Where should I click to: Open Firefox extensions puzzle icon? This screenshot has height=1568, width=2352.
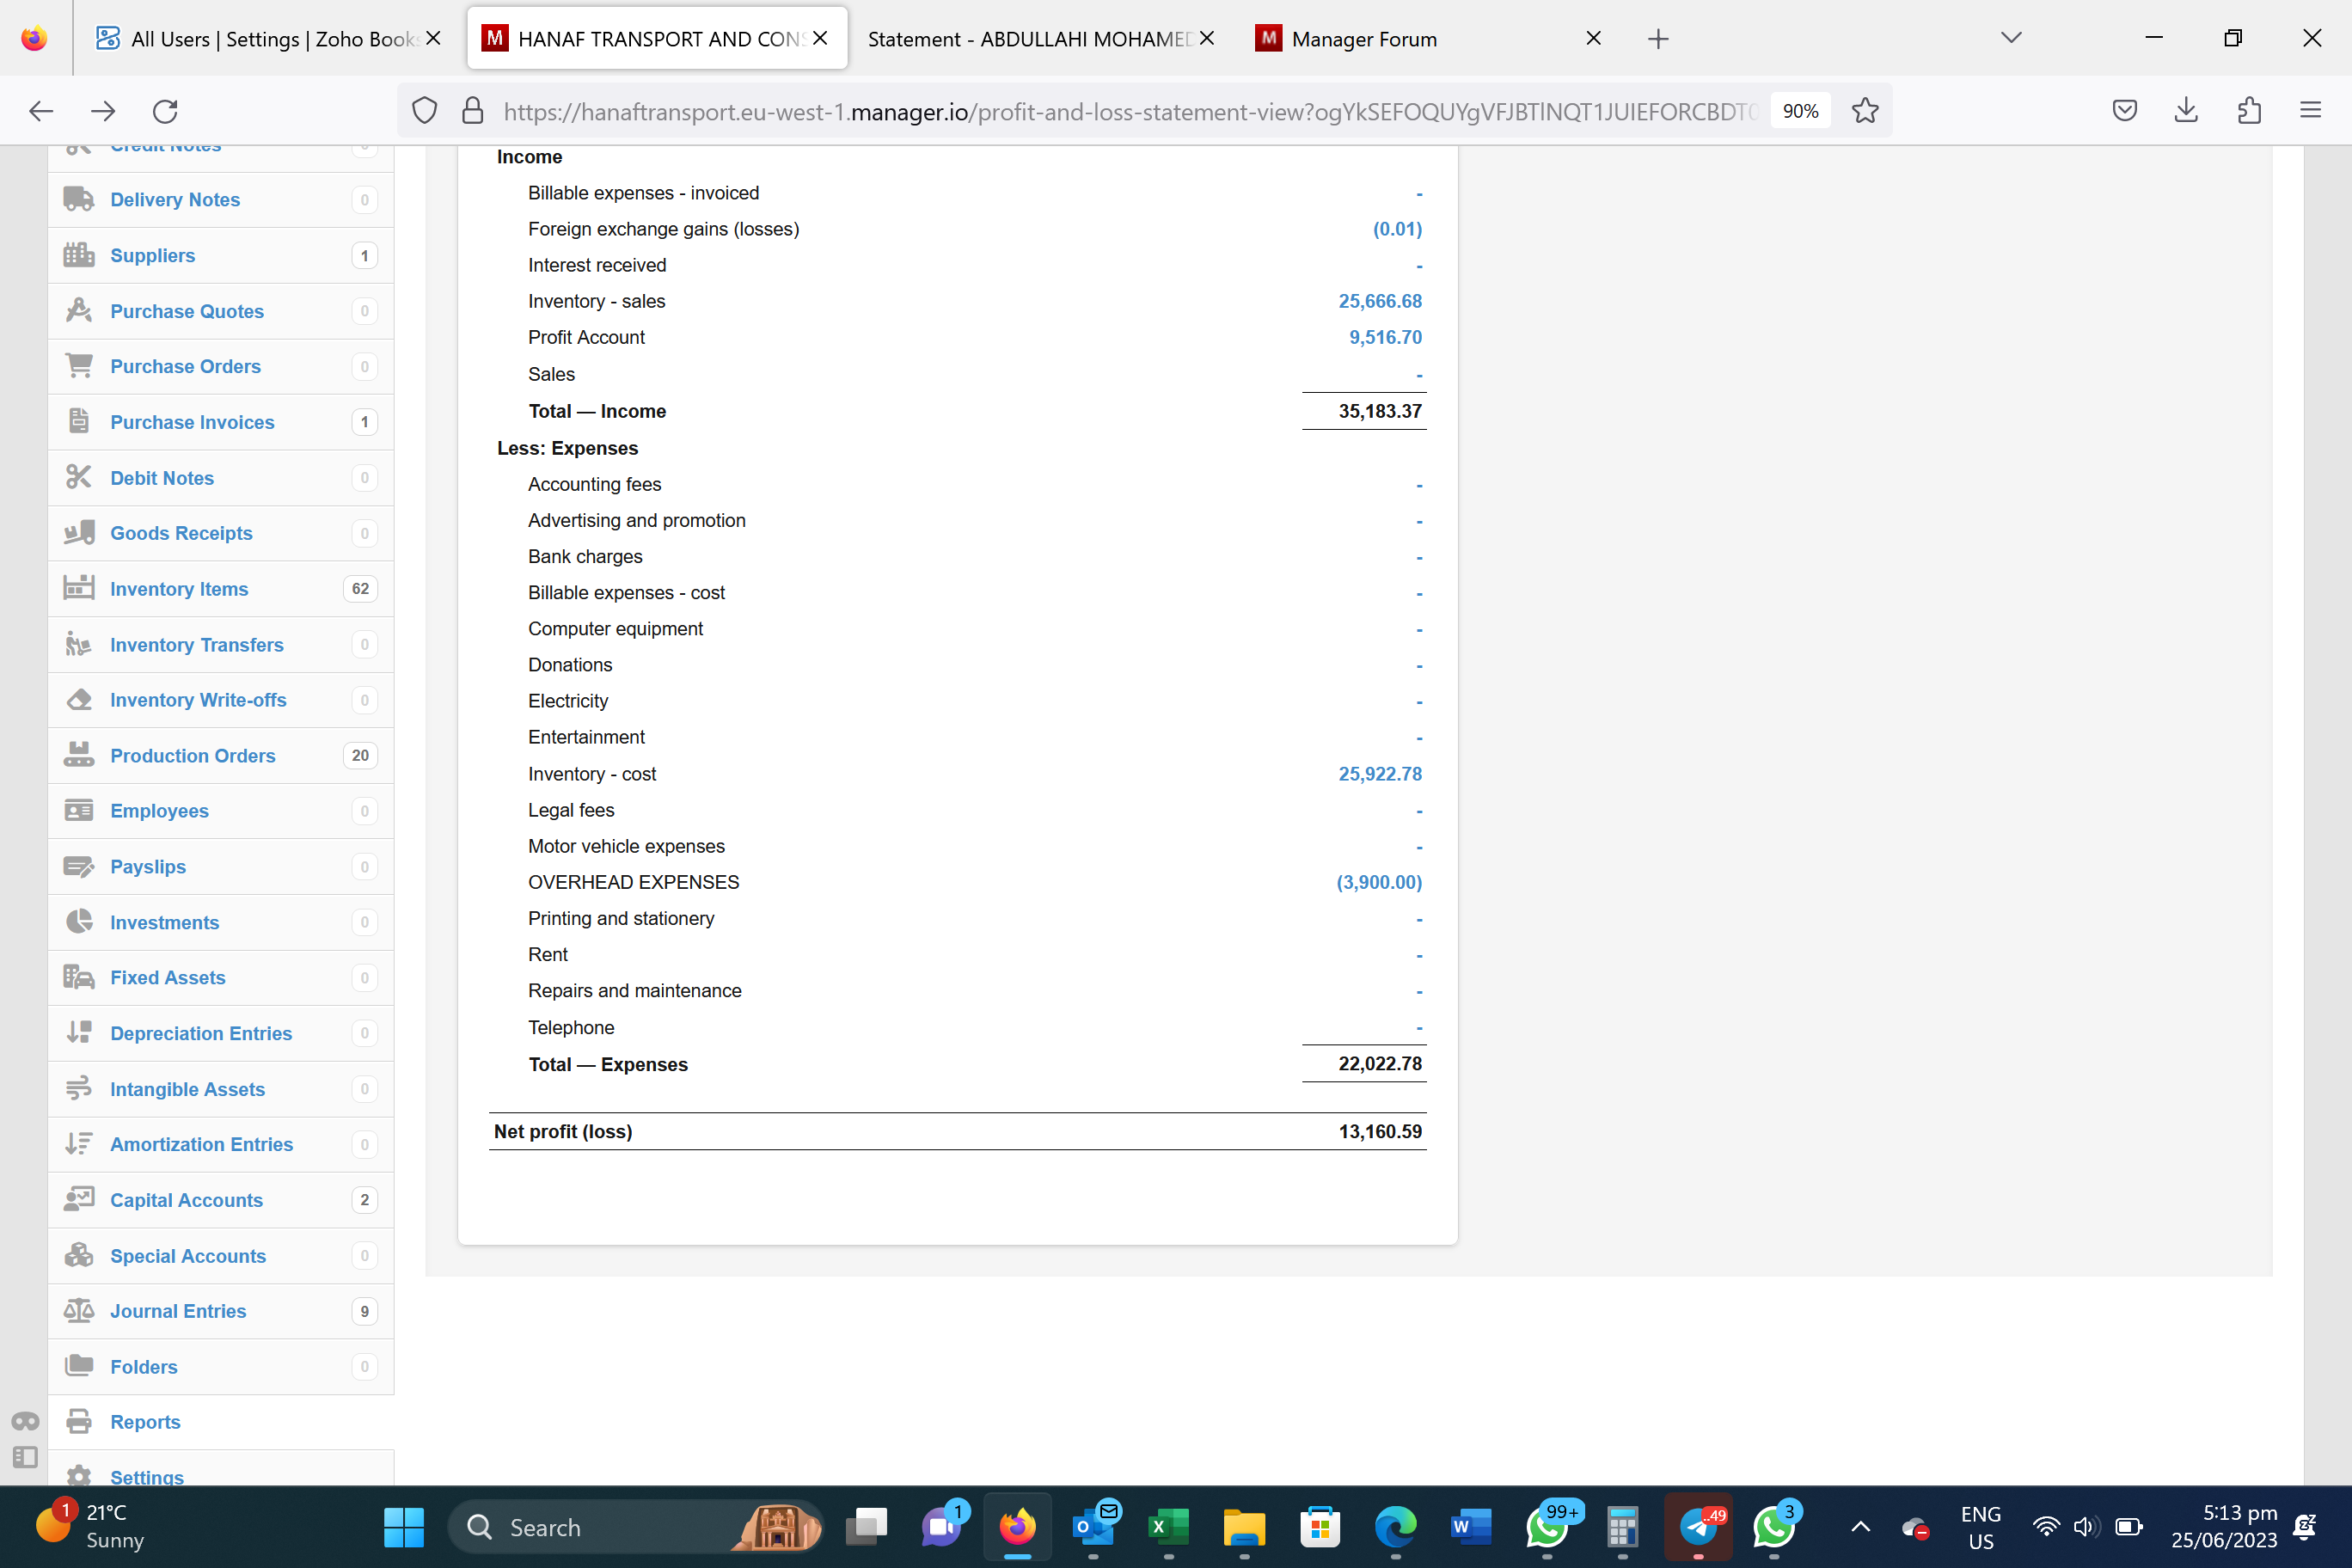click(2248, 111)
